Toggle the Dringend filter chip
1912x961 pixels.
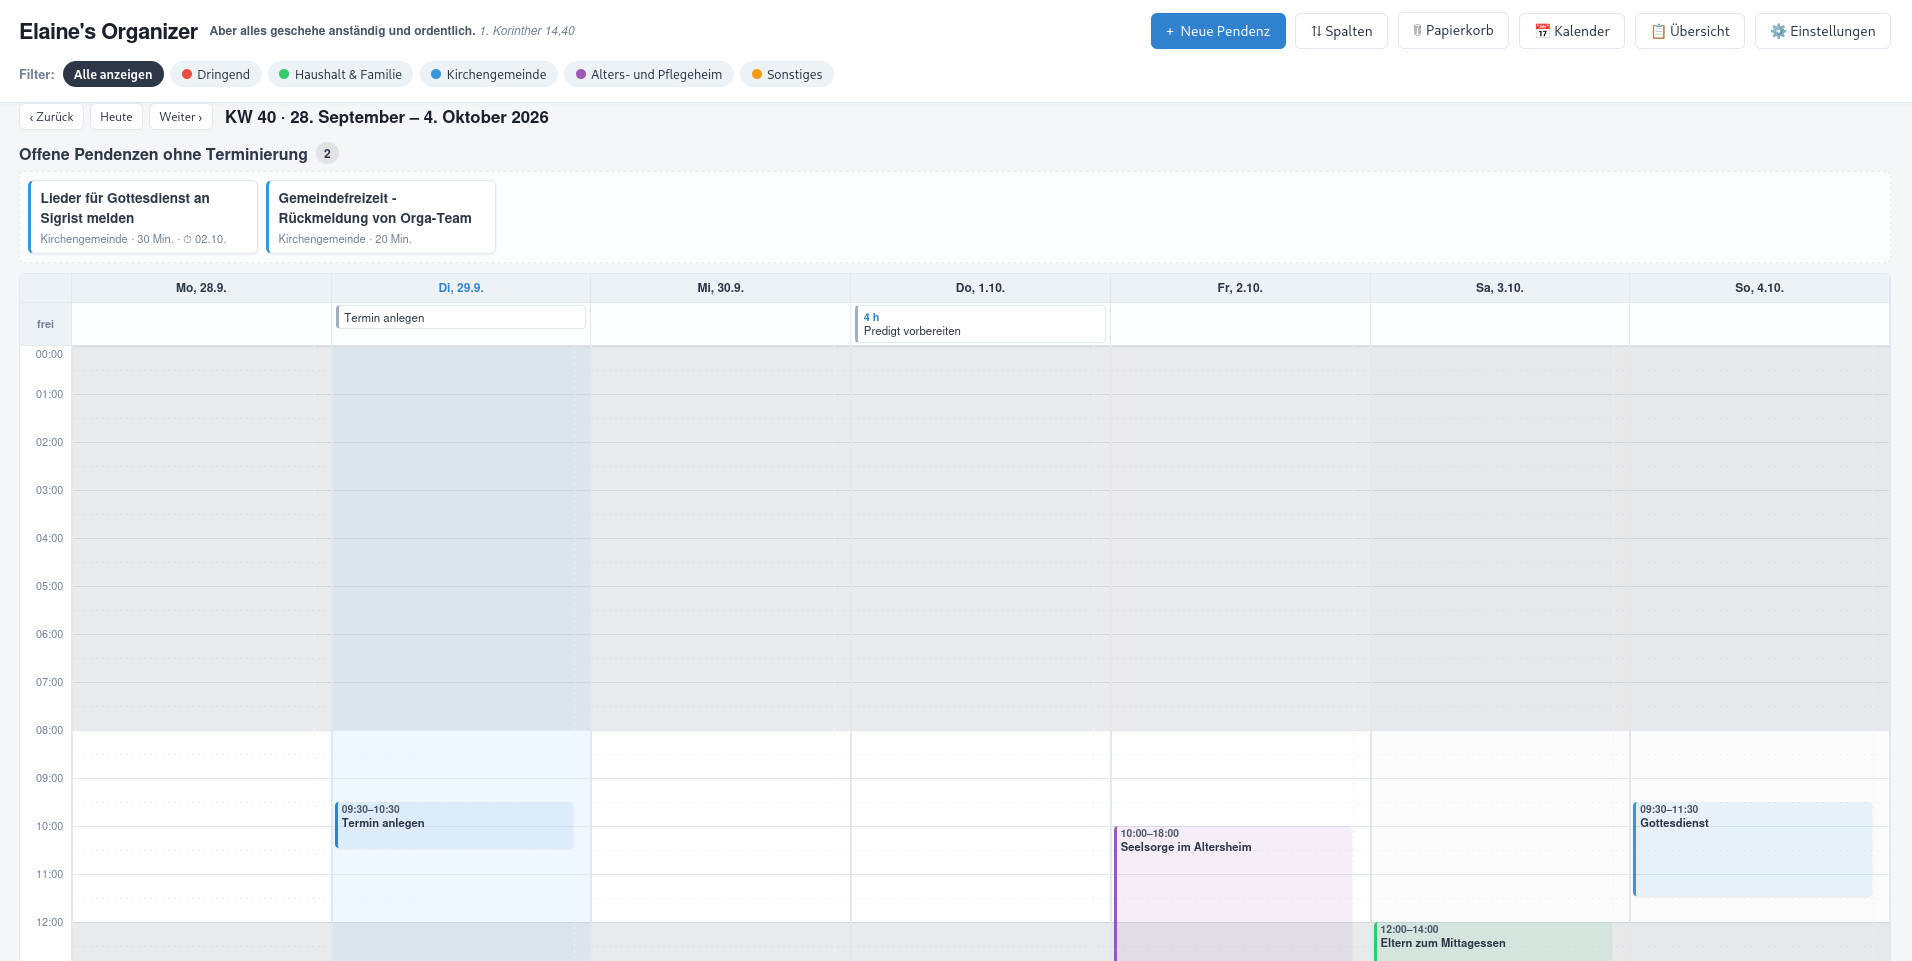pos(216,74)
